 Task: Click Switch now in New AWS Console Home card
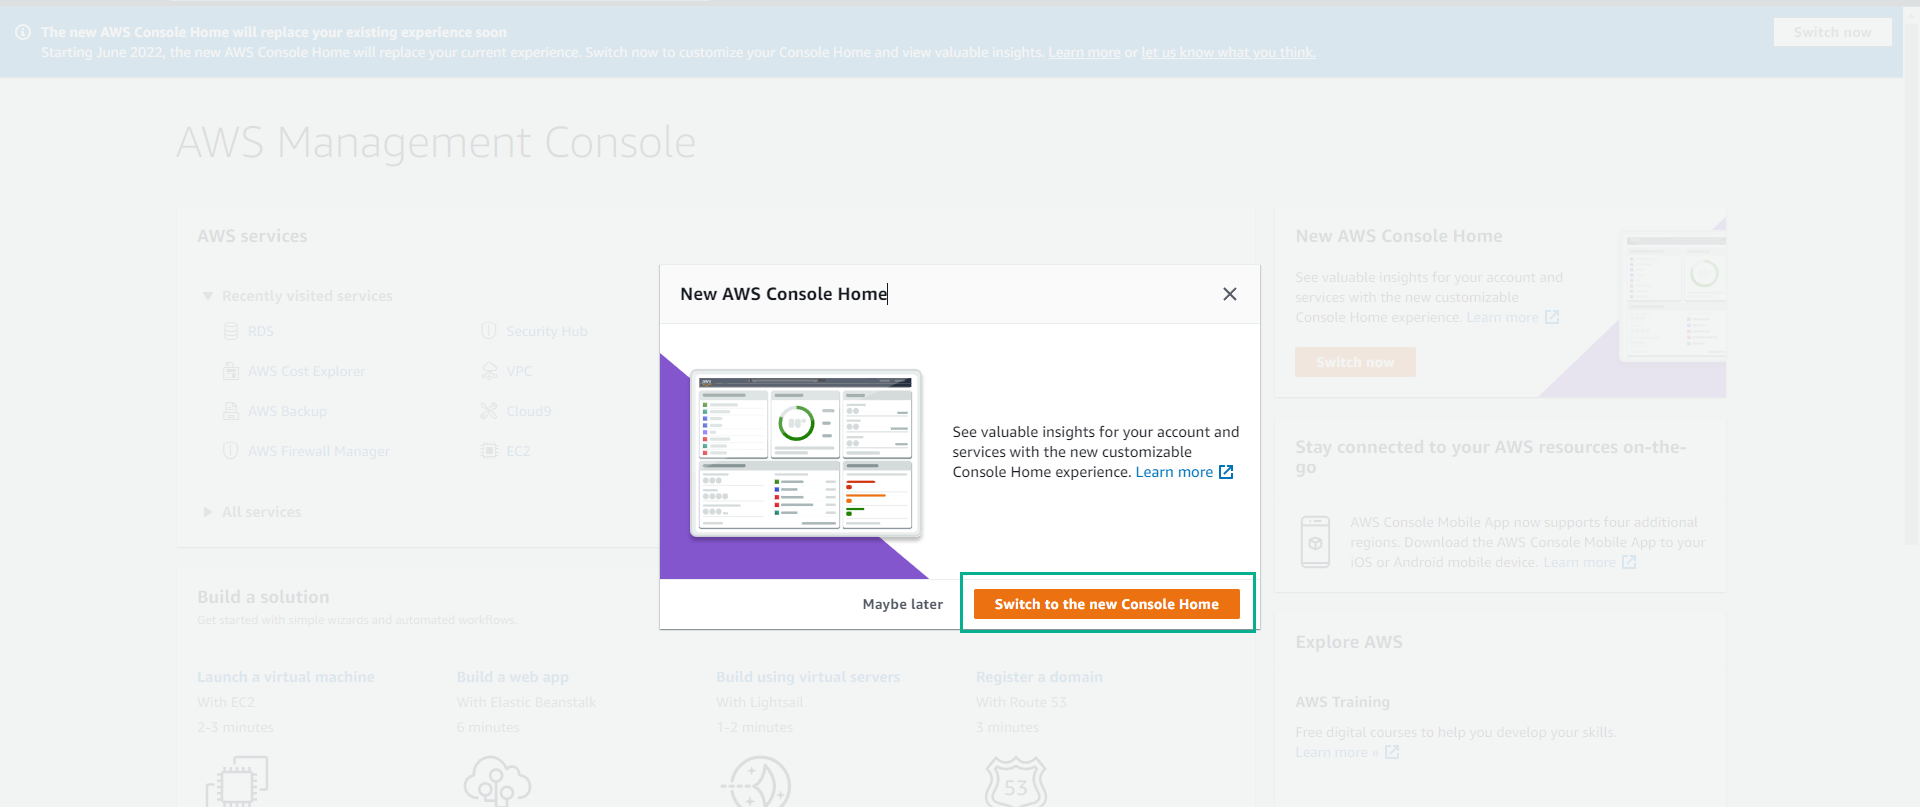(1355, 362)
